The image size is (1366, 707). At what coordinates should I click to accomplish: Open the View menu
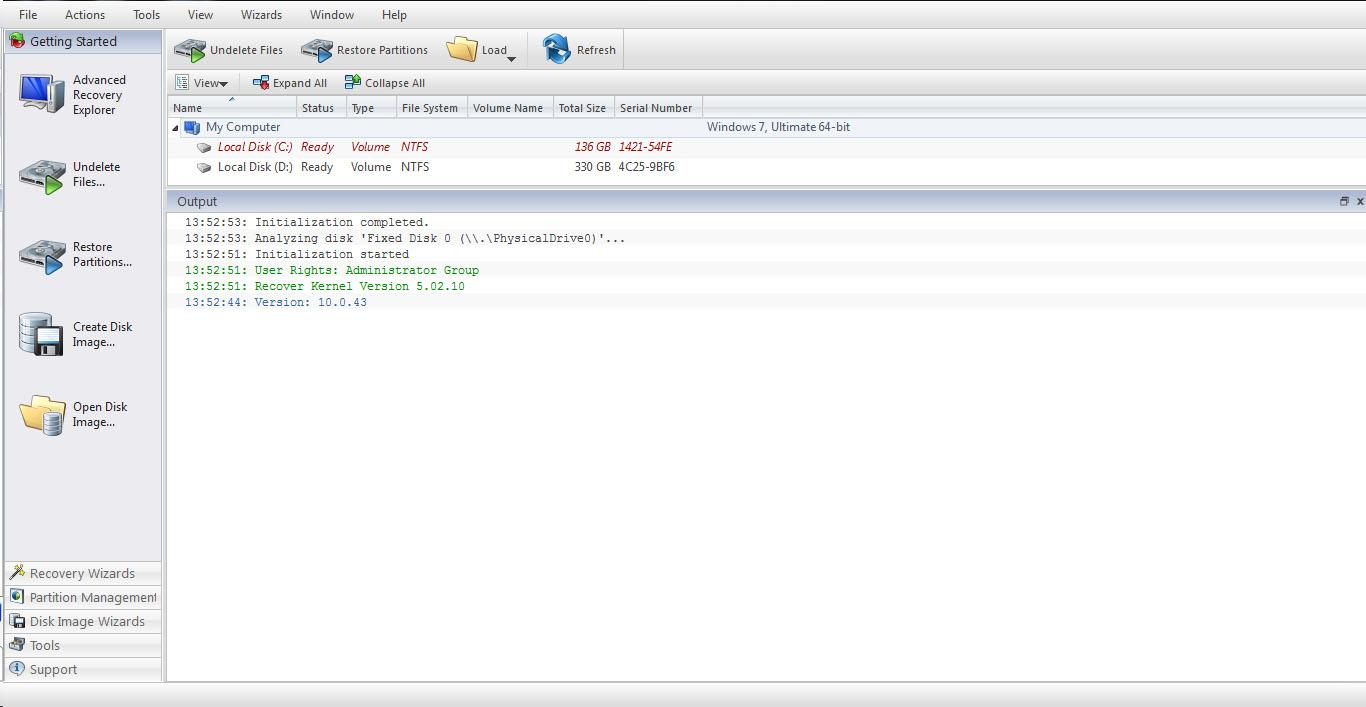click(x=200, y=15)
